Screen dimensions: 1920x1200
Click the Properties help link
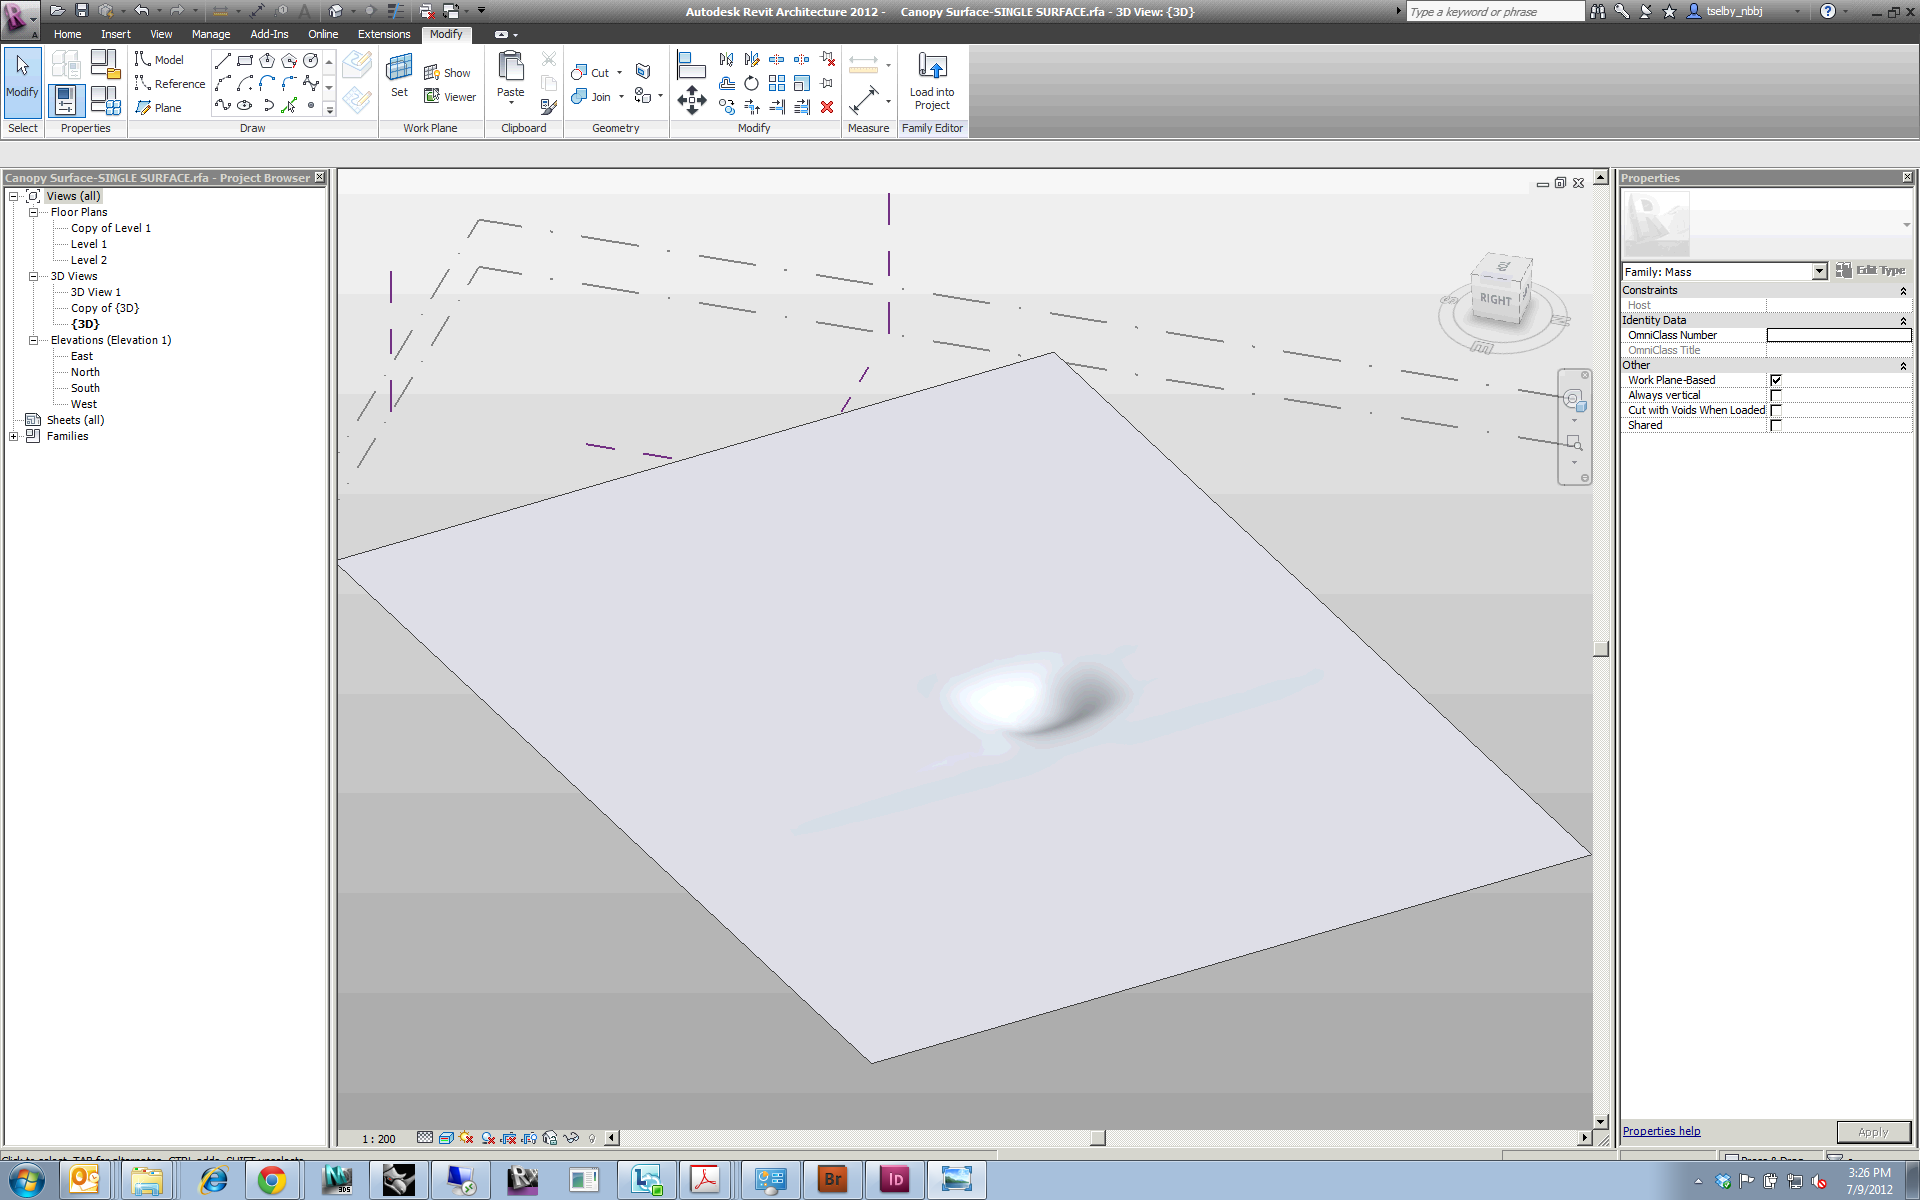point(1661,1131)
